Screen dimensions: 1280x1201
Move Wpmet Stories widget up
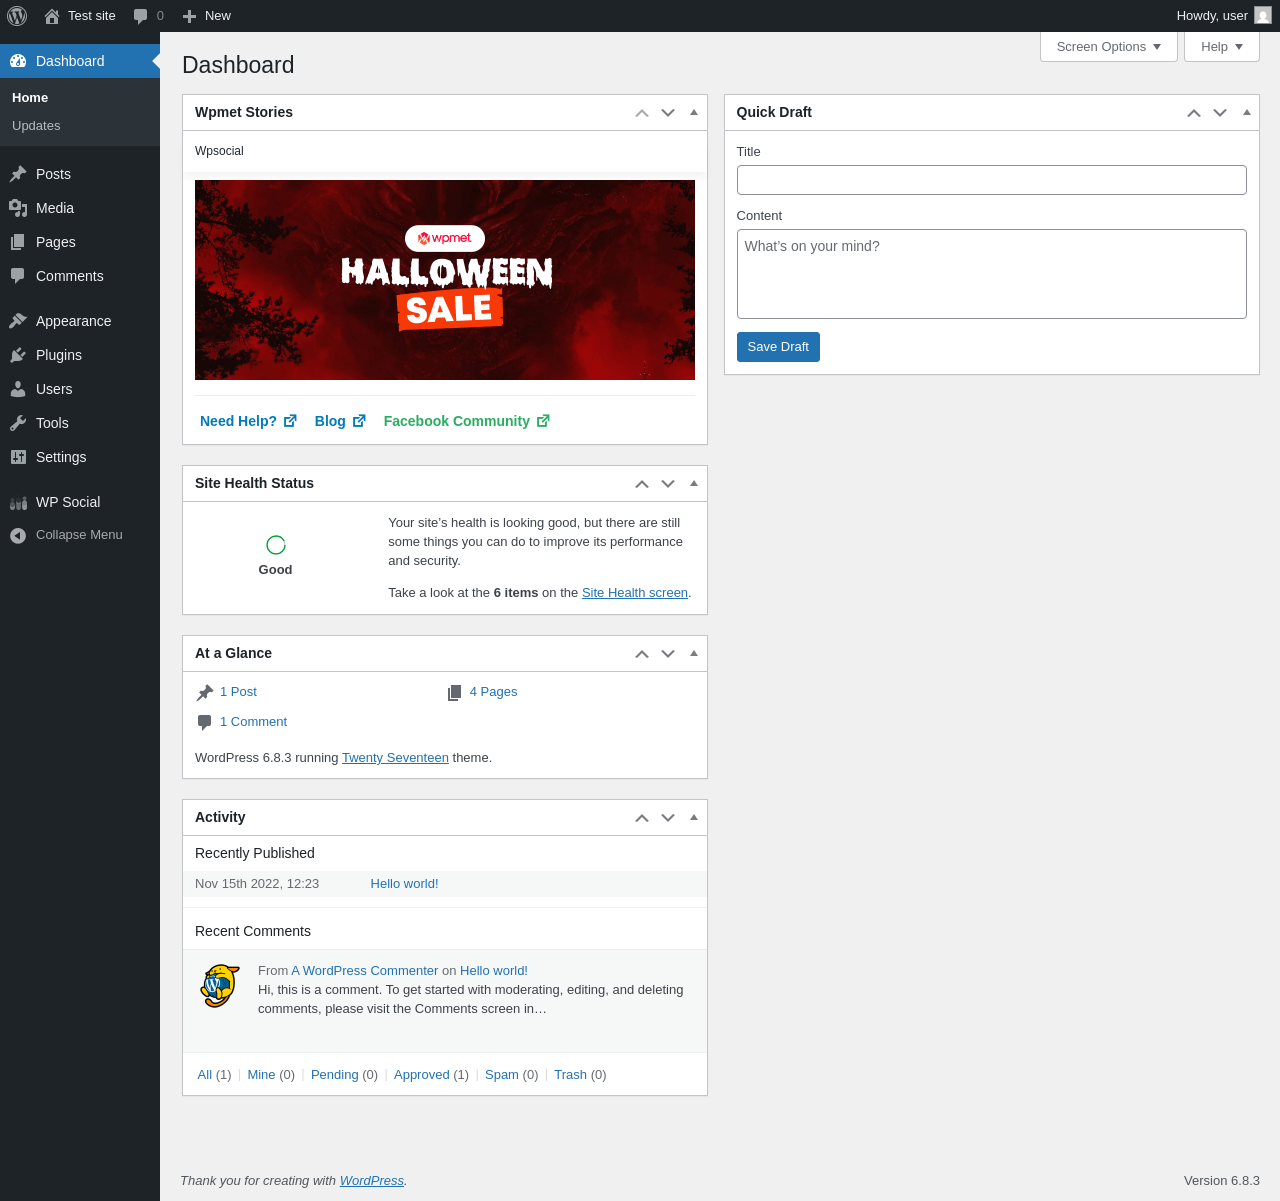pos(642,113)
